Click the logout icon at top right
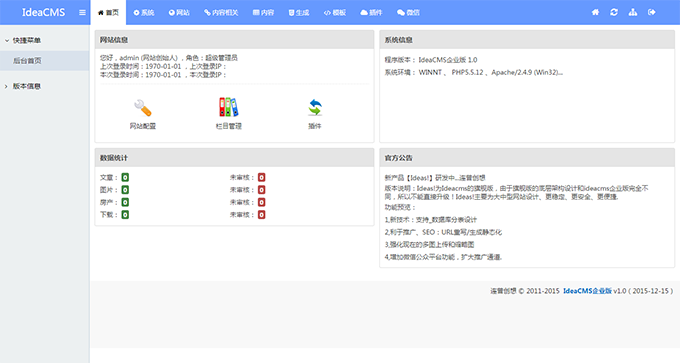Screen dimensions: 680x363 [651, 12]
